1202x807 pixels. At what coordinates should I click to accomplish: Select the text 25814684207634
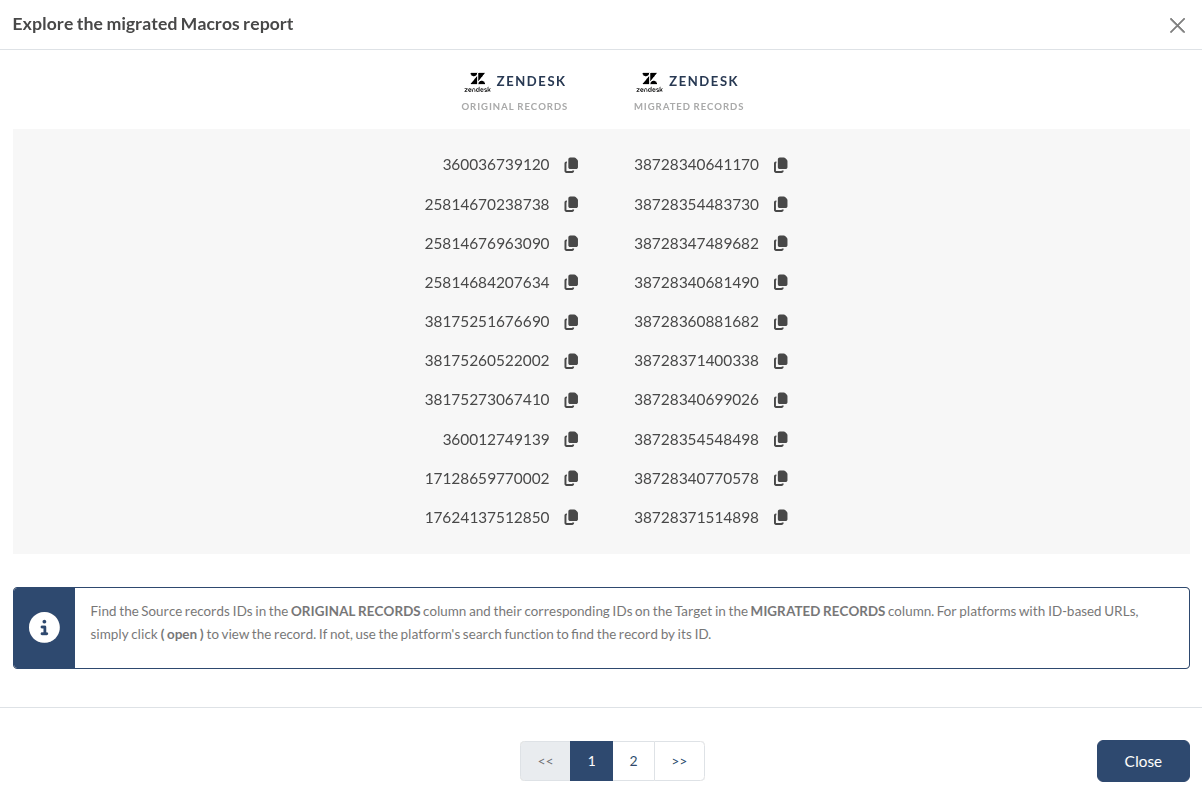487,283
